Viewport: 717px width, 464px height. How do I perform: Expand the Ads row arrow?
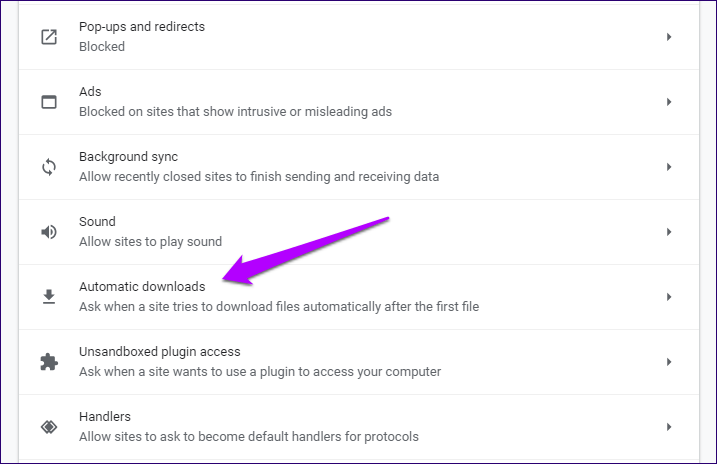[669, 102]
